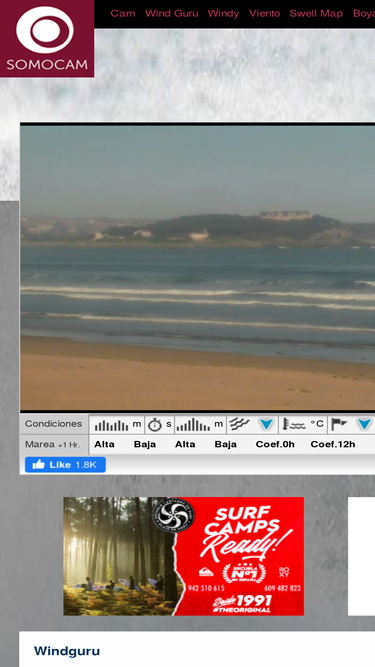This screenshot has height=667, width=375.
Task: Open the Surf Camps Ready banner ad
Action: click(x=184, y=556)
